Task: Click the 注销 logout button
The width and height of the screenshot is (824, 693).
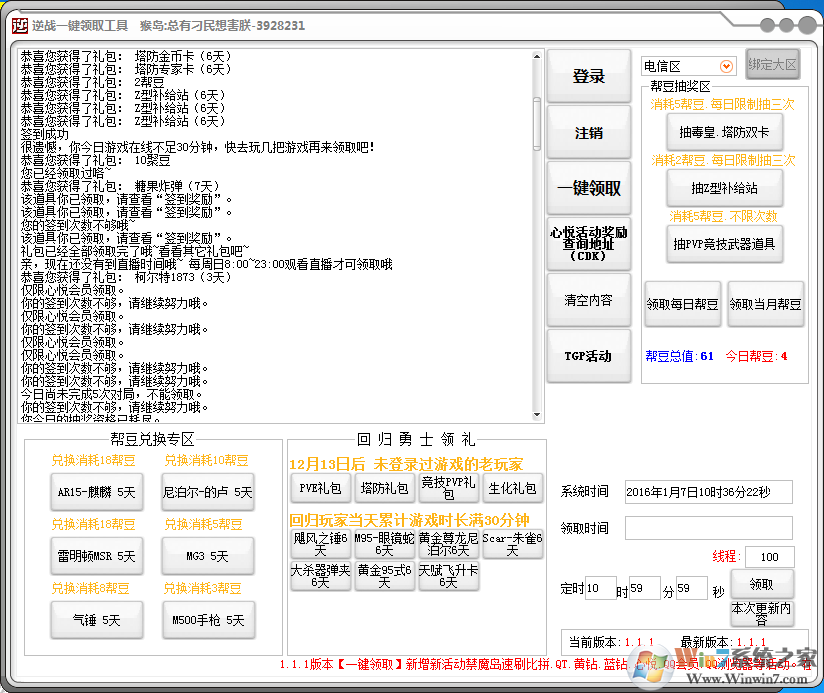Action: coord(588,133)
